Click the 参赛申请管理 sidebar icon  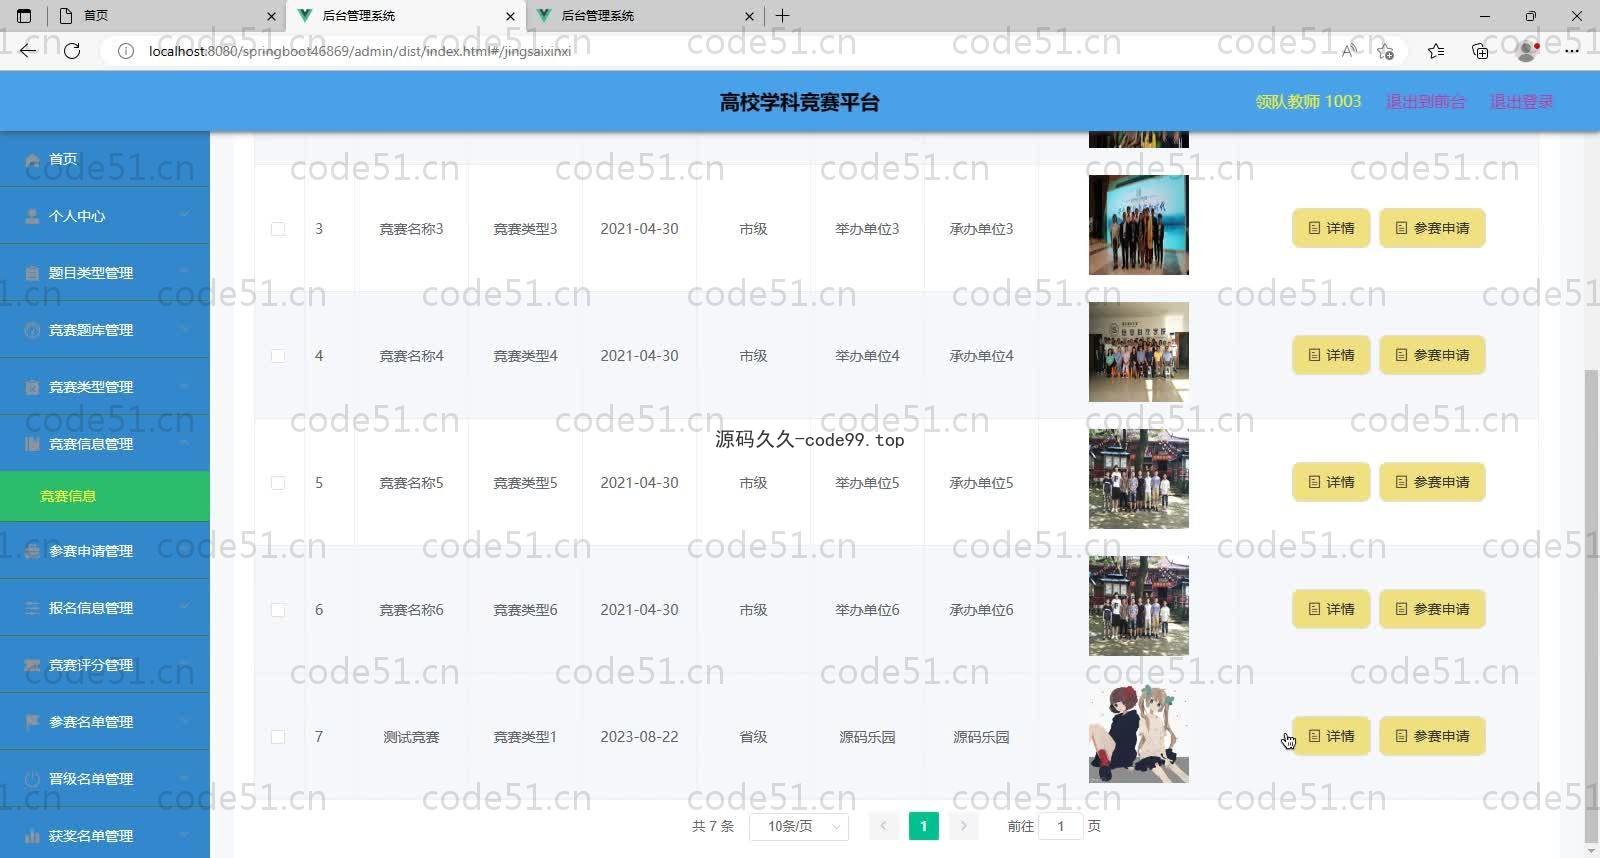32,551
